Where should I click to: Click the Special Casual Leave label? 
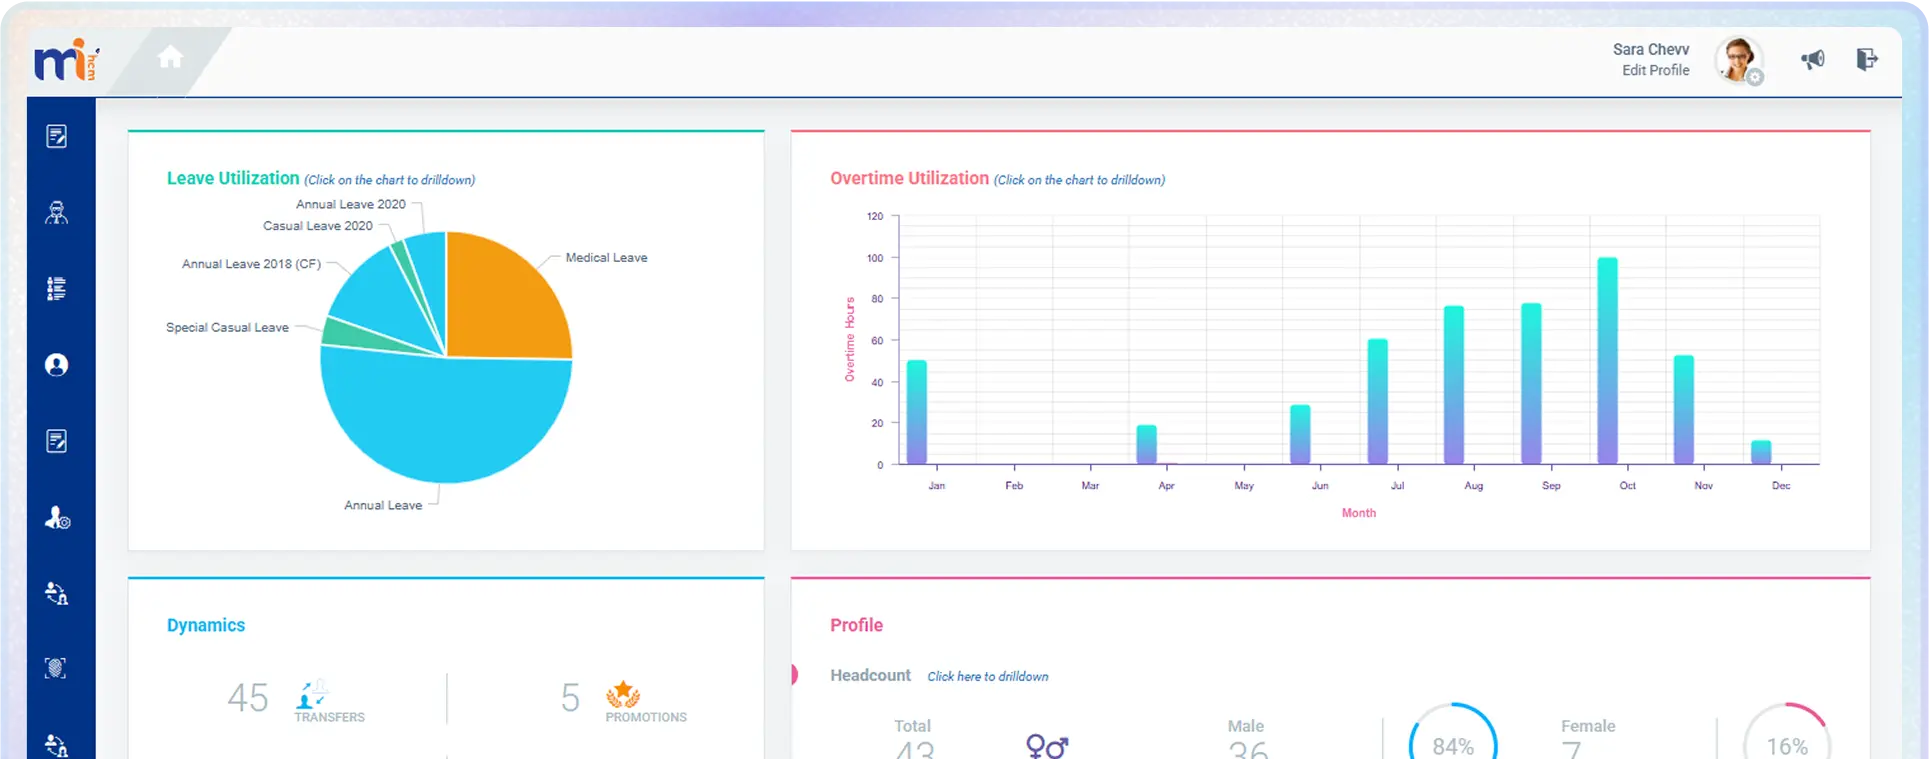coord(227,328)
